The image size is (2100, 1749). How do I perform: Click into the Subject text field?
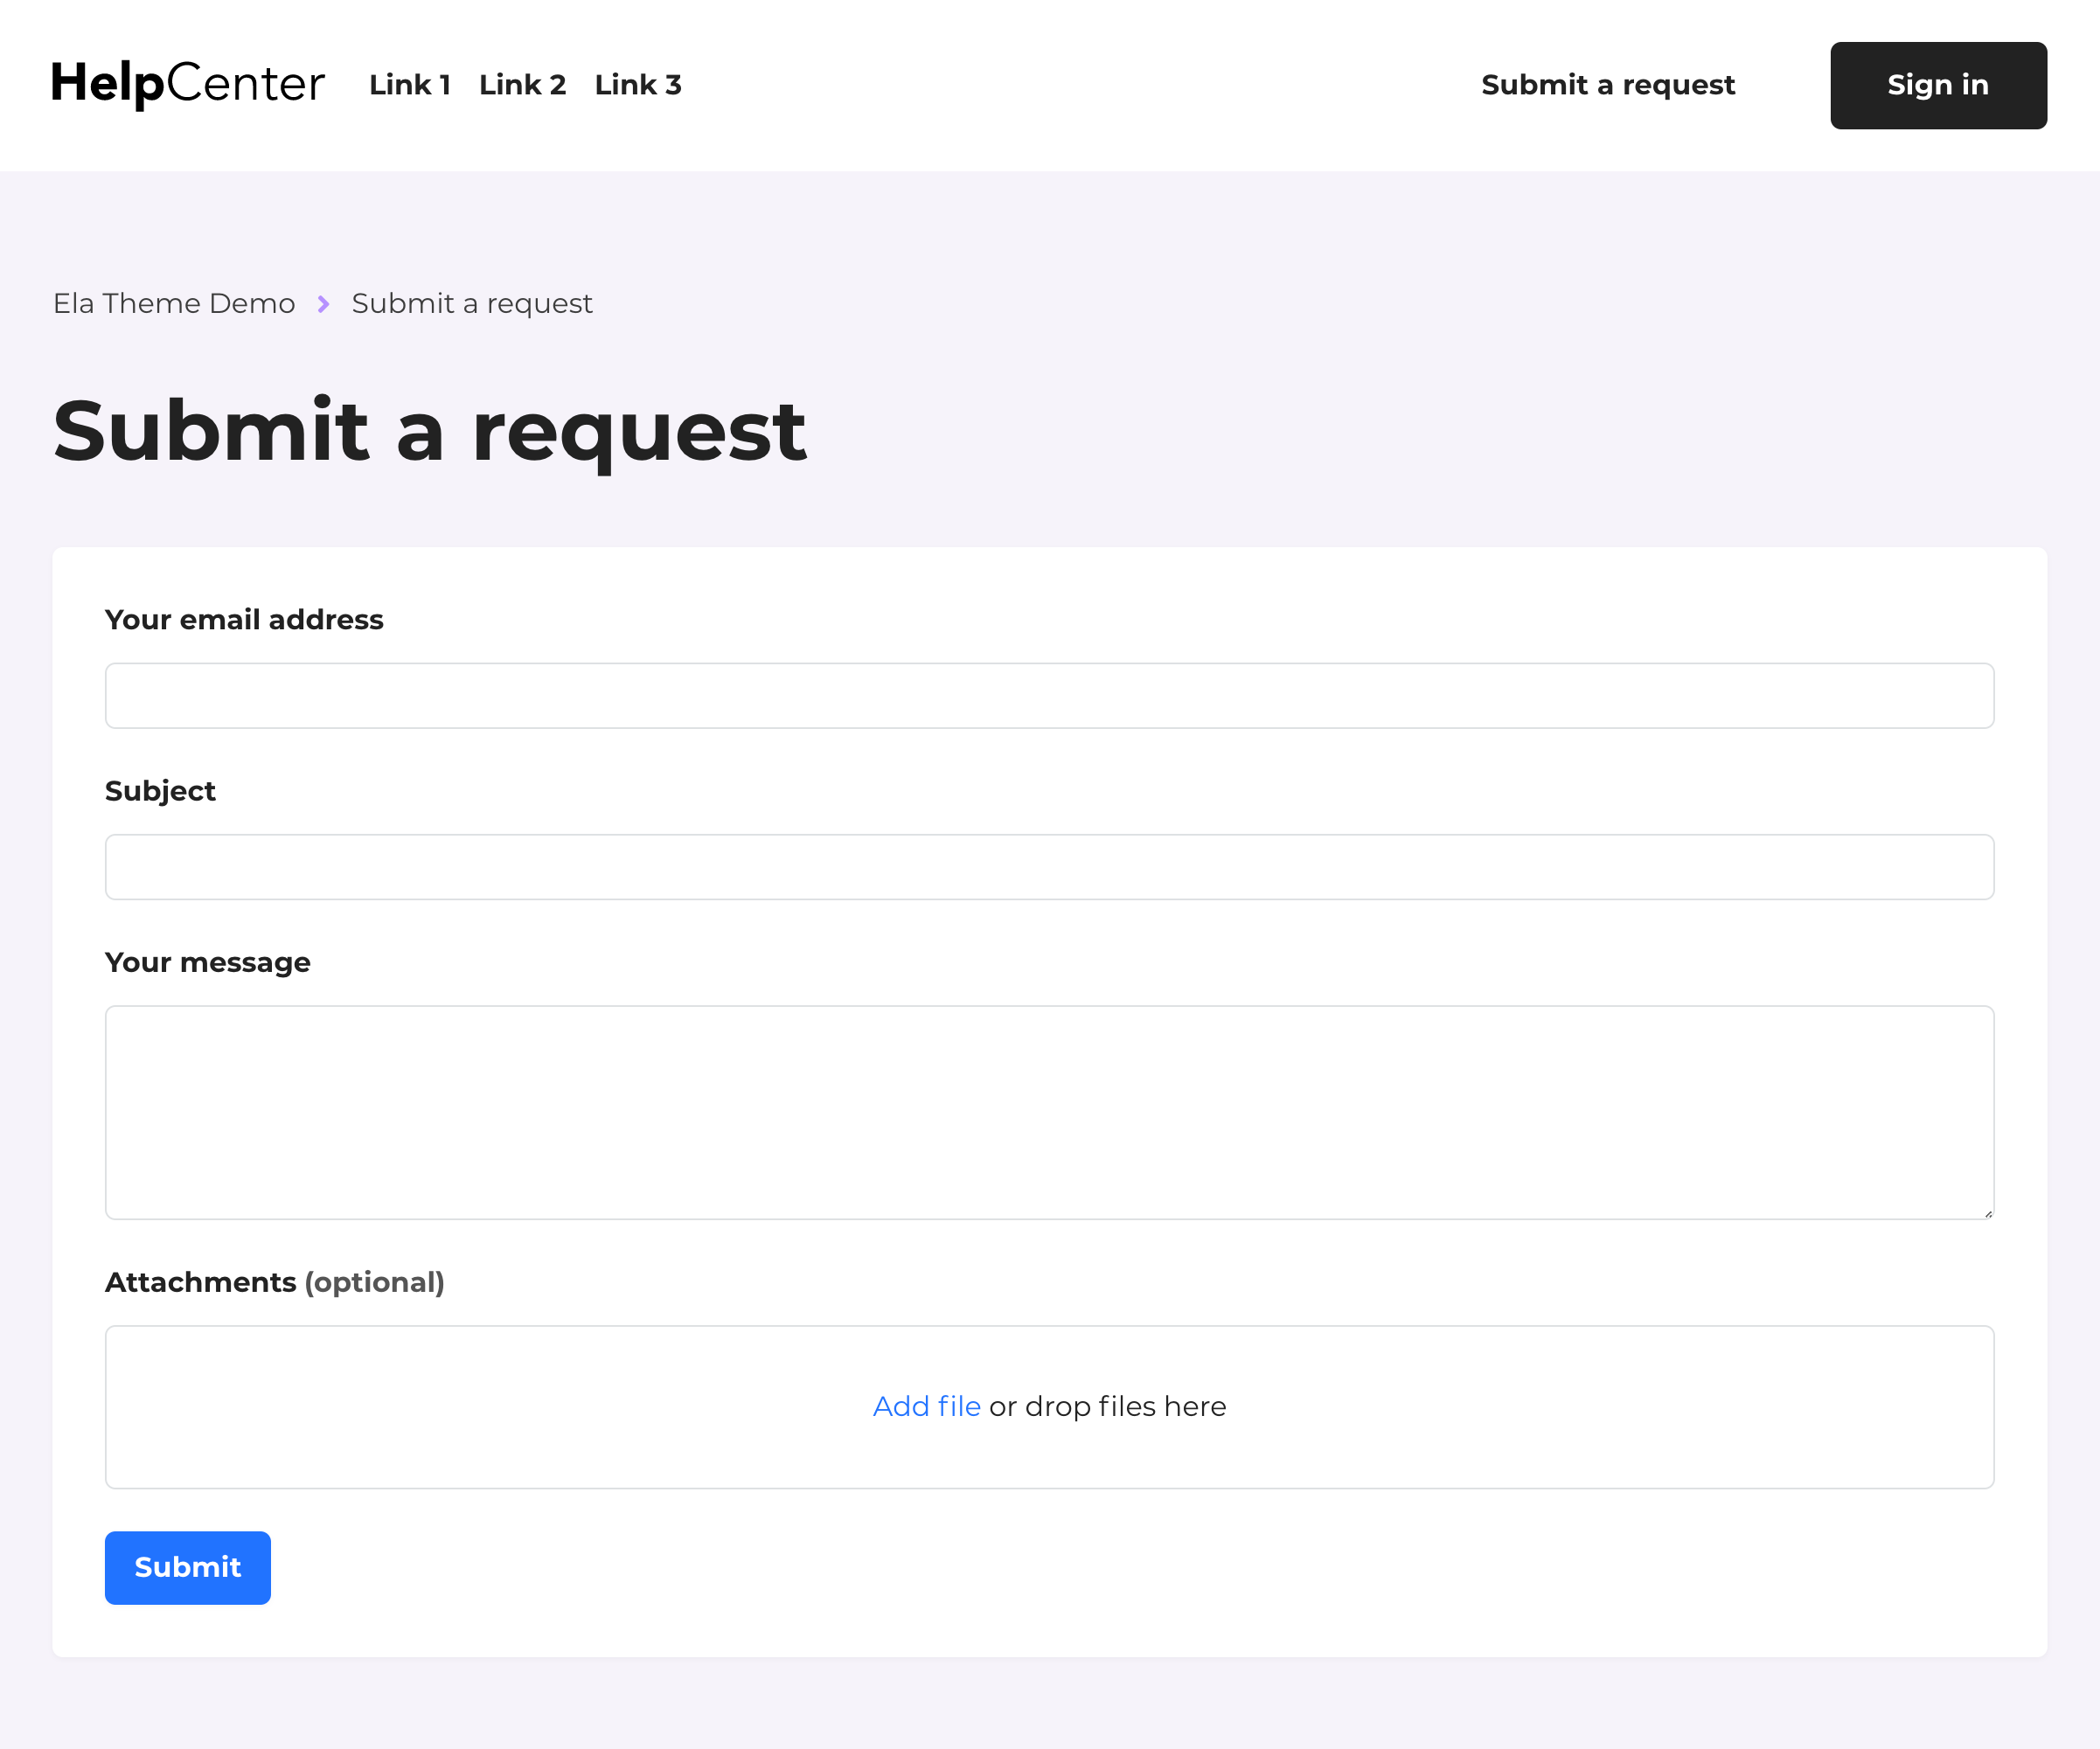(x=1049, y=867)
